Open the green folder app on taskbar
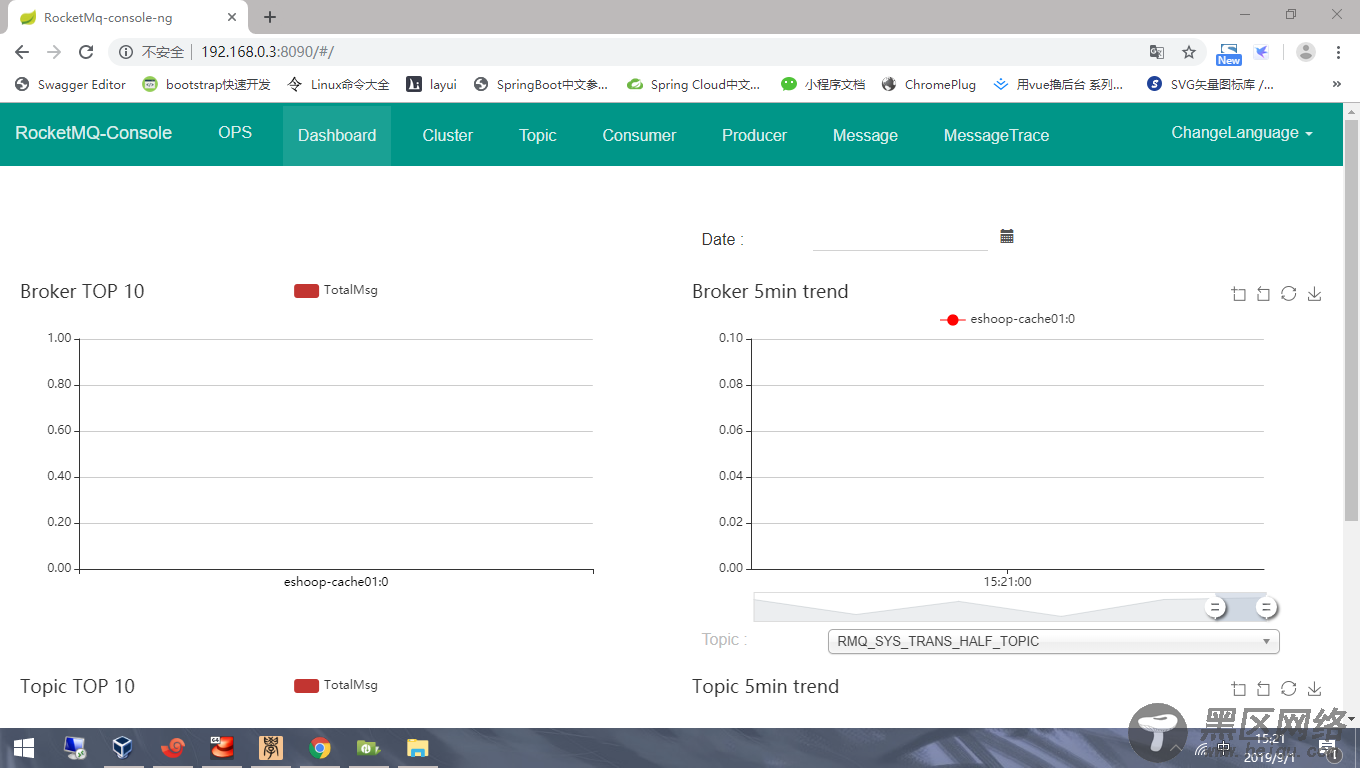The width and height of the screenshot is (1360, 768). [x=369, y=748]
